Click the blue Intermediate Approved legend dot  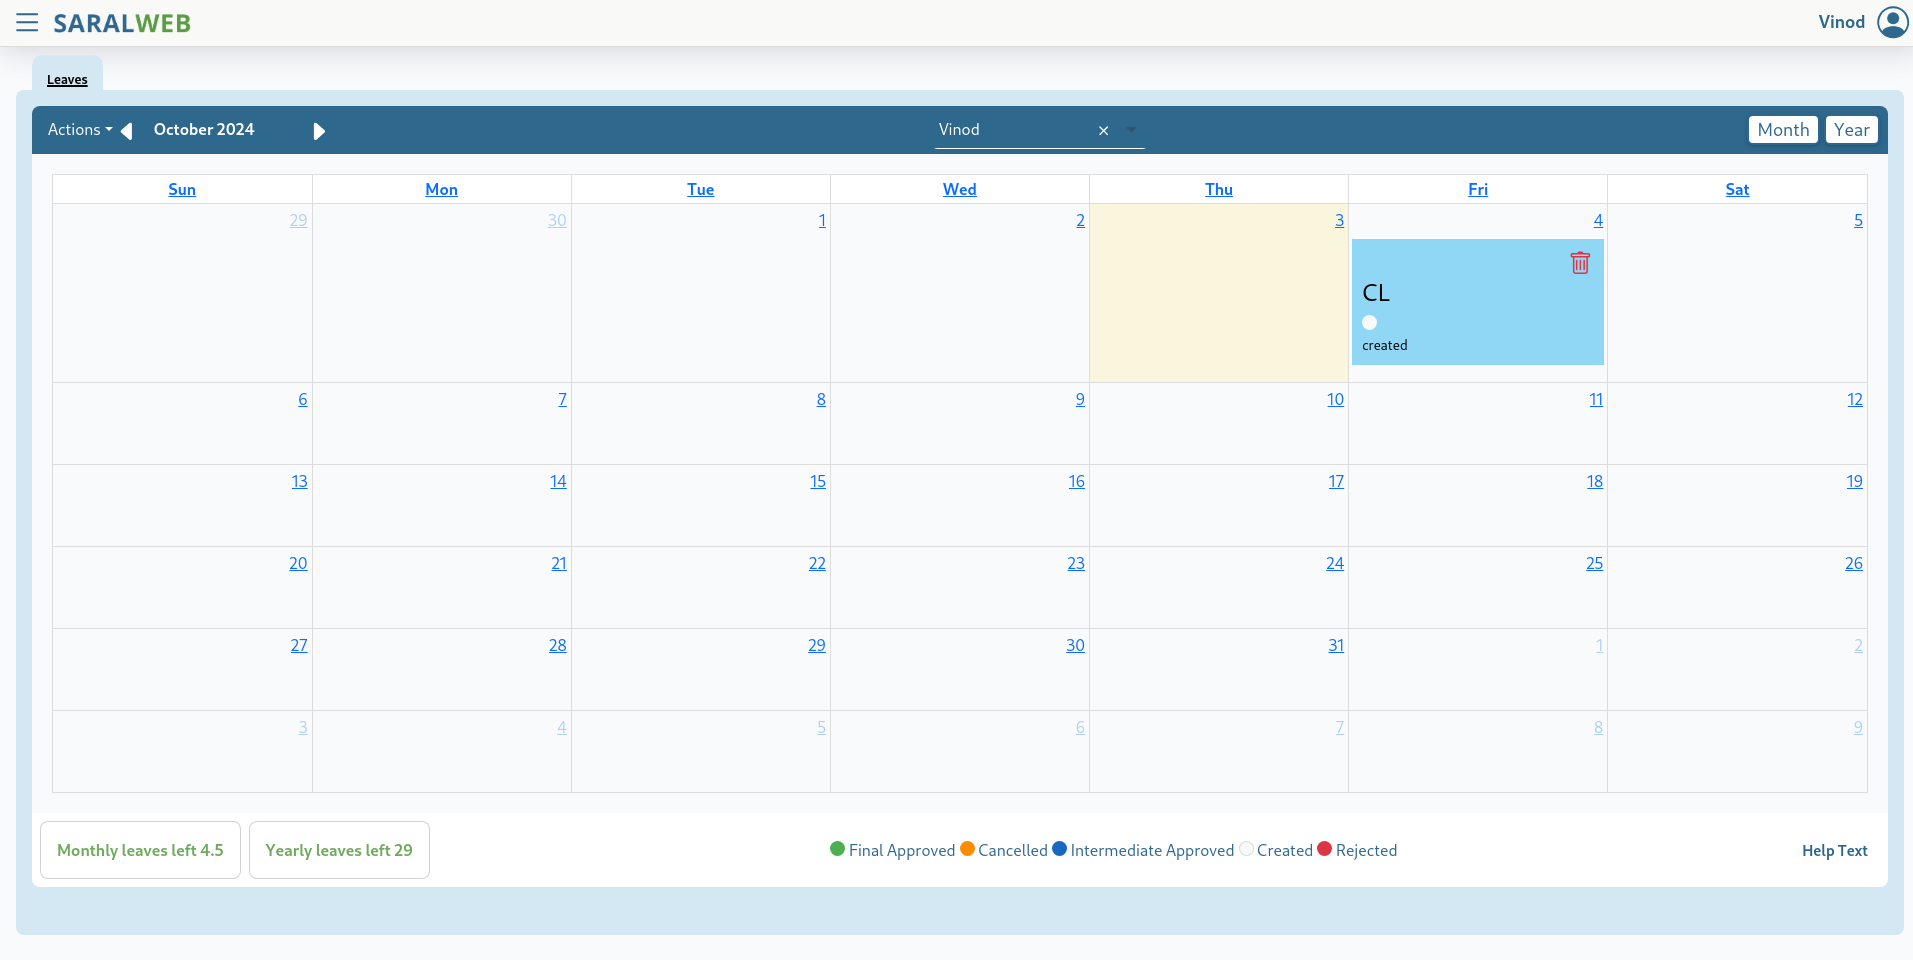pos(1059,849)
